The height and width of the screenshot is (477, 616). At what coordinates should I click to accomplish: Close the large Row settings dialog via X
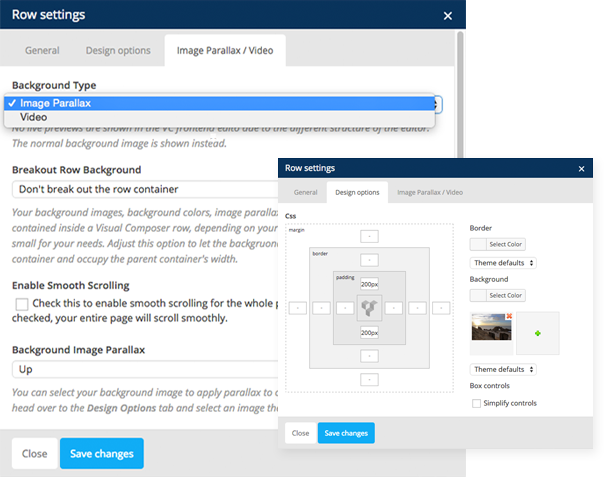[x=447, y=16]
